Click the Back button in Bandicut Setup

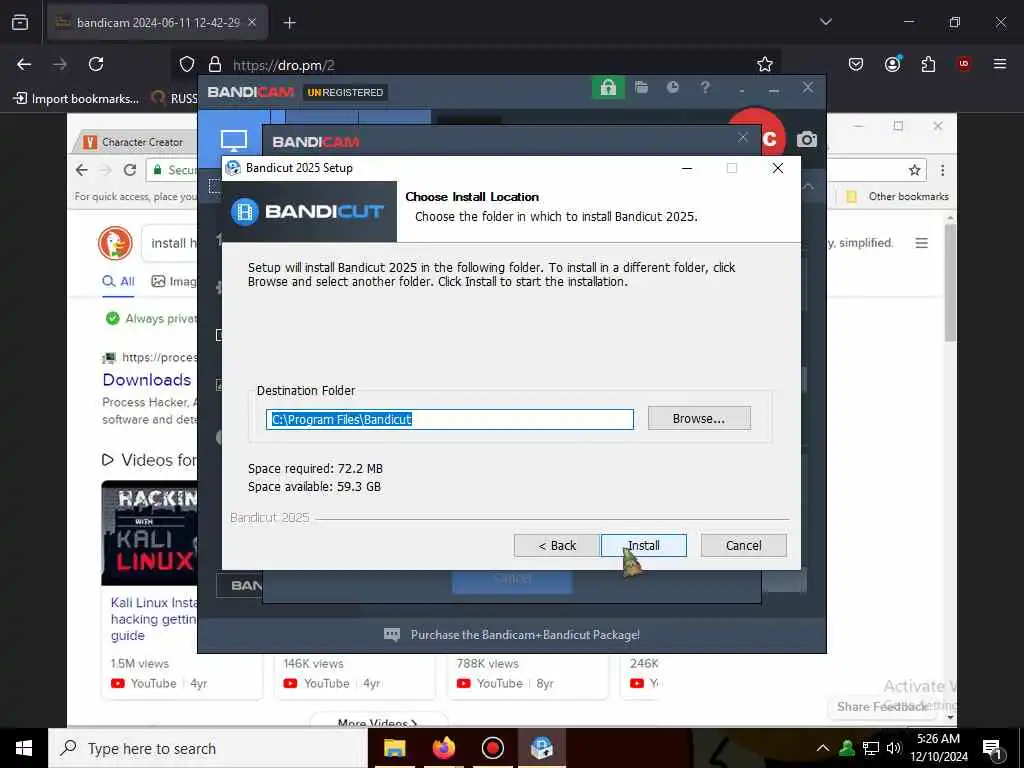click(x=556, y=545)
